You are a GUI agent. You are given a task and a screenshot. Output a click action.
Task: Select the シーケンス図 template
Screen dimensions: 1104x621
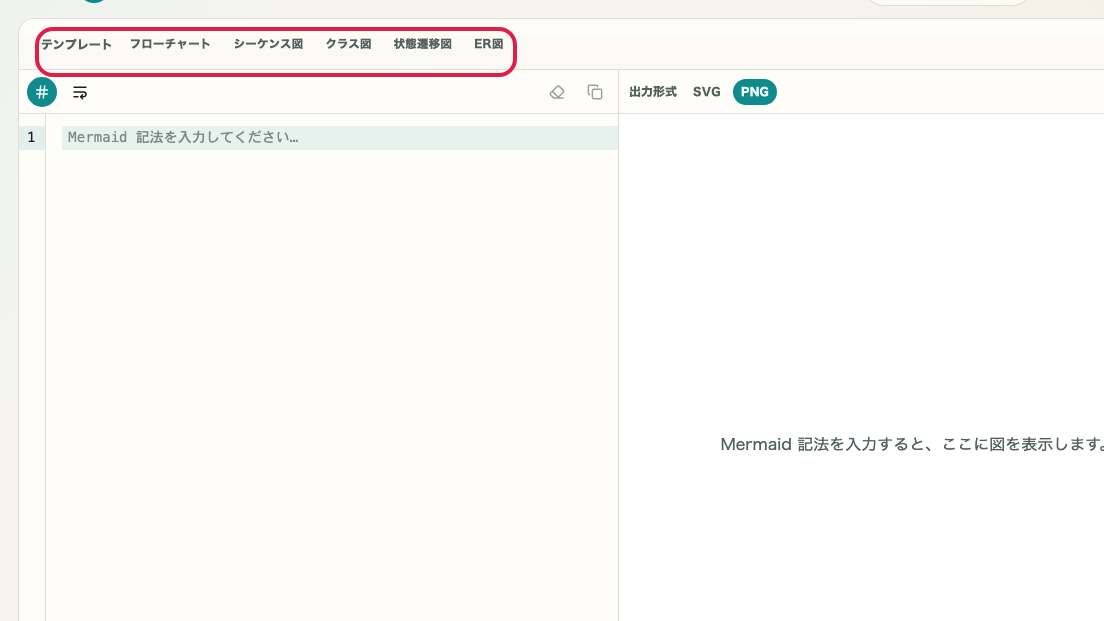268,44
